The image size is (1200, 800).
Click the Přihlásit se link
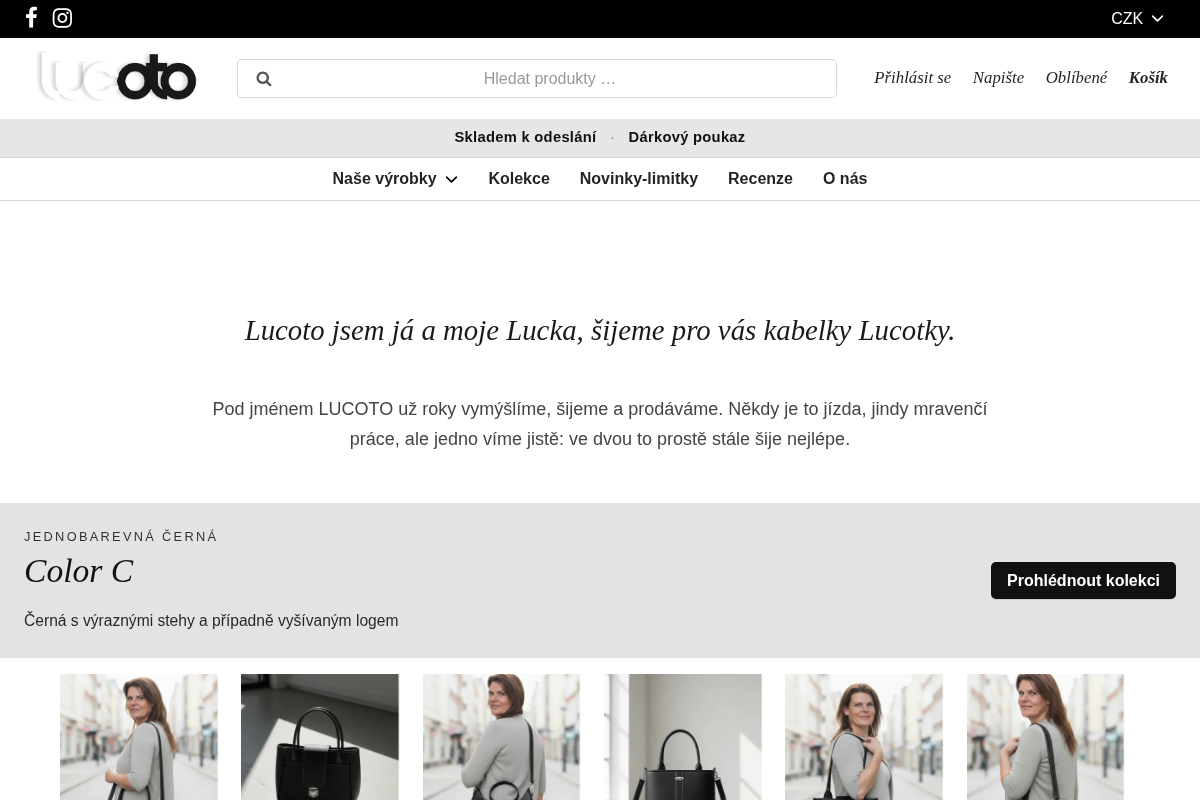pos(912,78)
